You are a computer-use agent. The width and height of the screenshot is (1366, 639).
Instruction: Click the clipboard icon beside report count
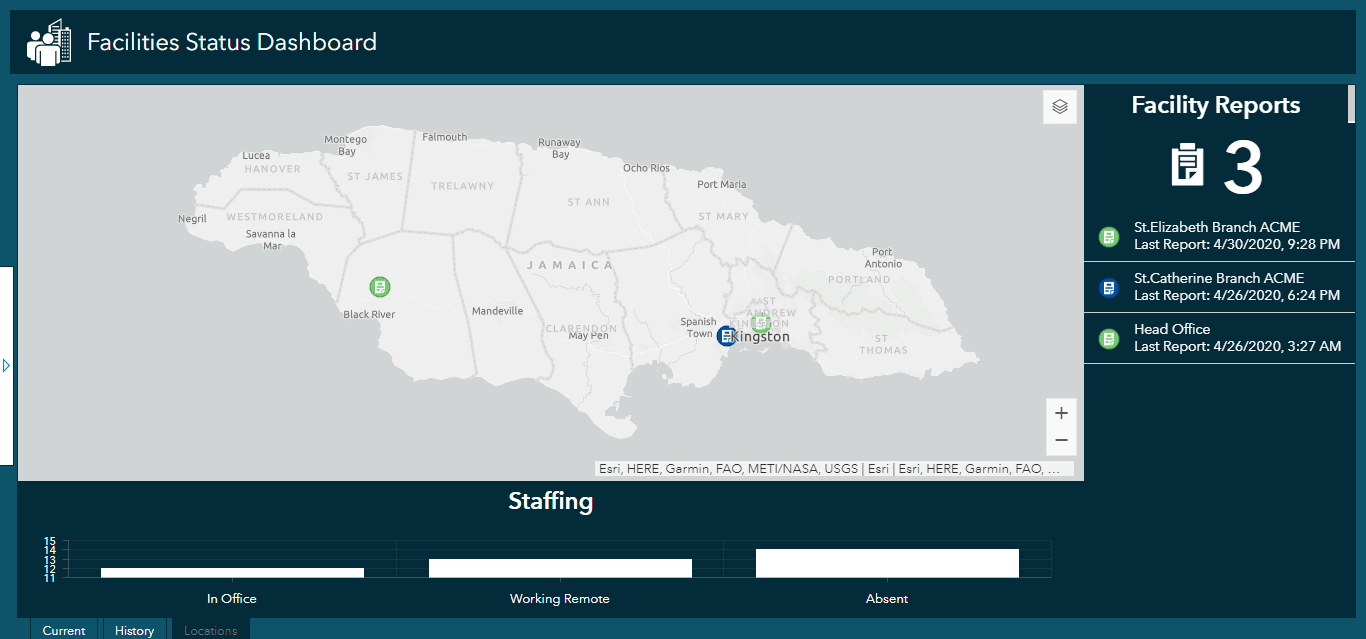(1188, 165)
